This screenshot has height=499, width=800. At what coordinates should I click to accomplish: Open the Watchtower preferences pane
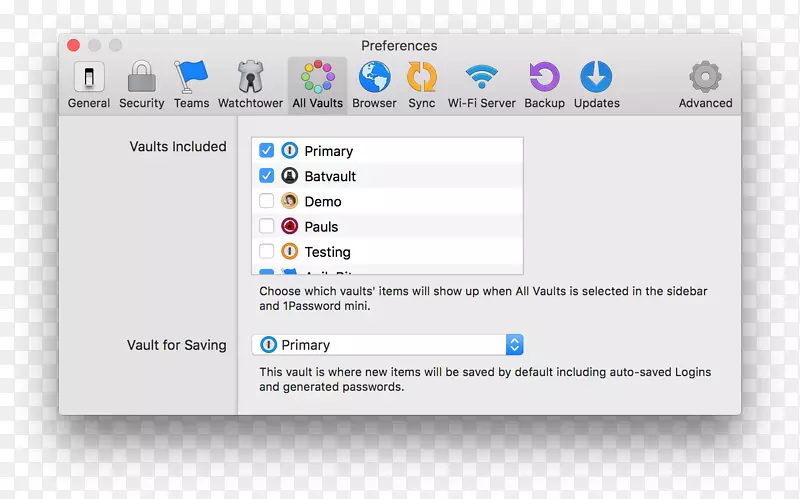(250, 85)
